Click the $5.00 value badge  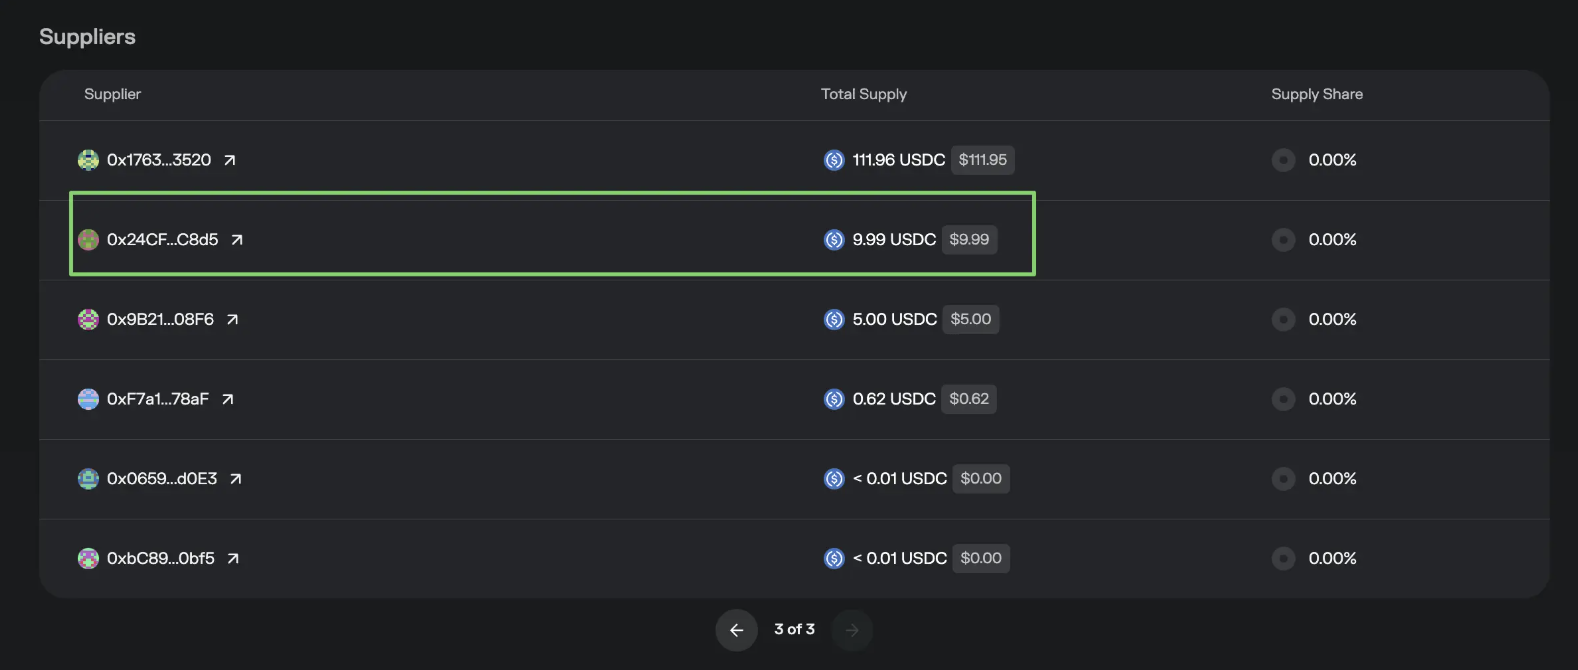click(971, 320)
